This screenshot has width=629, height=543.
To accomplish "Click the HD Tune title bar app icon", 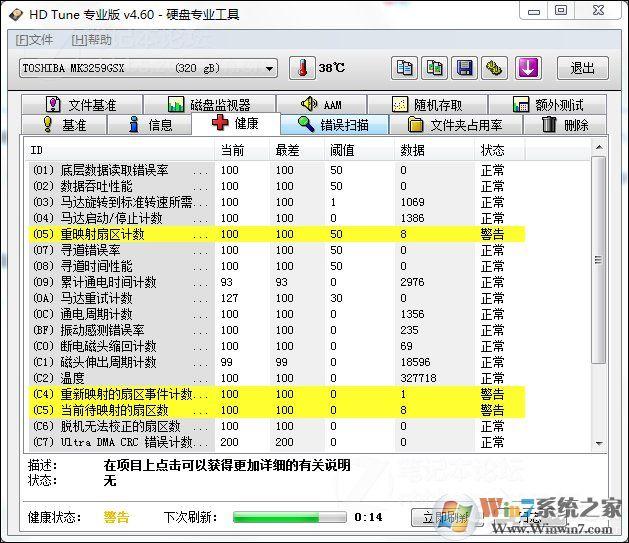I will pyautogui.click(x=16, y=15).
